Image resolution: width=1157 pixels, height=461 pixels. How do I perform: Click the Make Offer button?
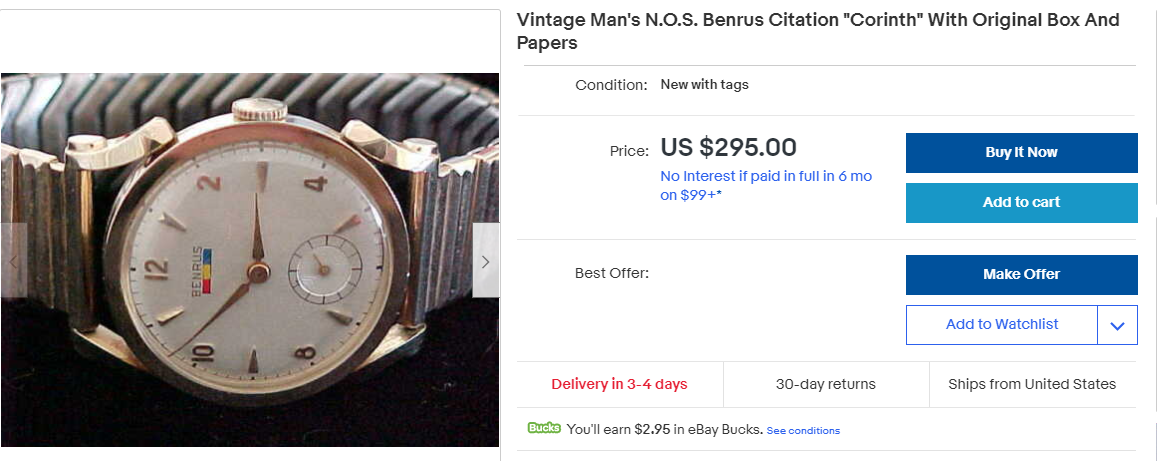(1021, 274)
